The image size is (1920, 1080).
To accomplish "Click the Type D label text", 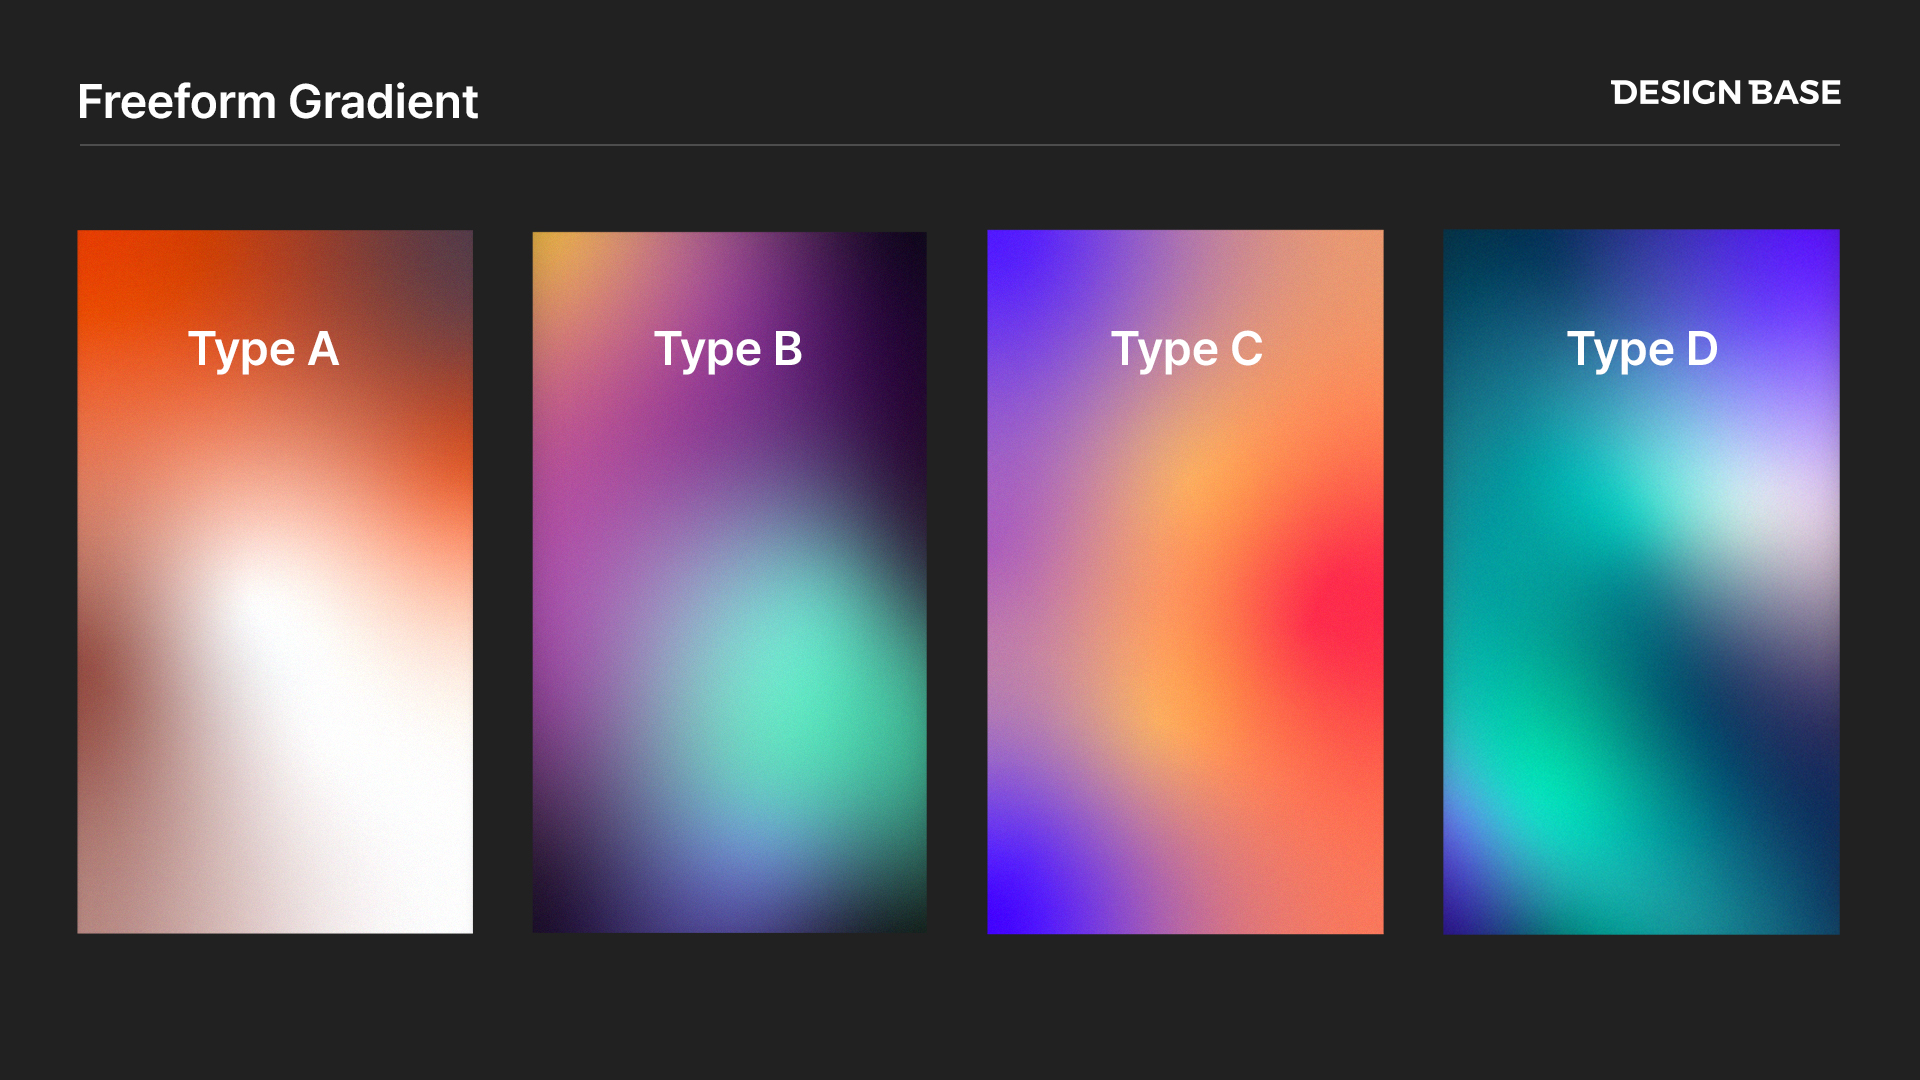I will [1642, 350].
